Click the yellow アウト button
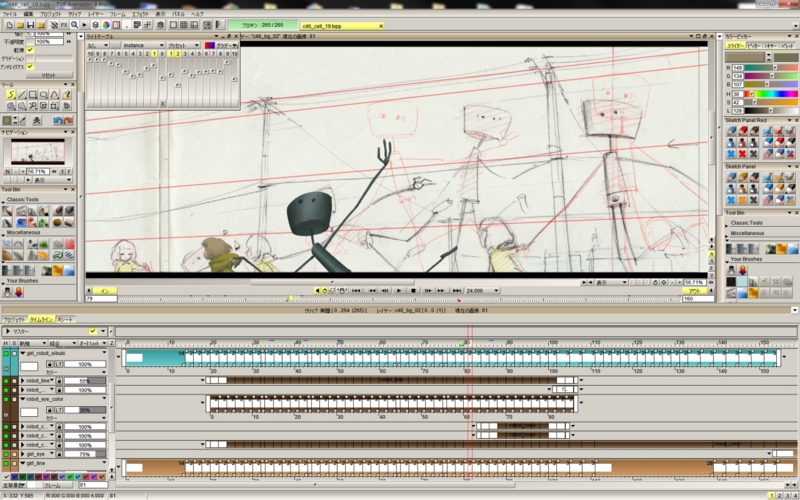800x500 pixels. pyautogui.click(x=694, y=291)
